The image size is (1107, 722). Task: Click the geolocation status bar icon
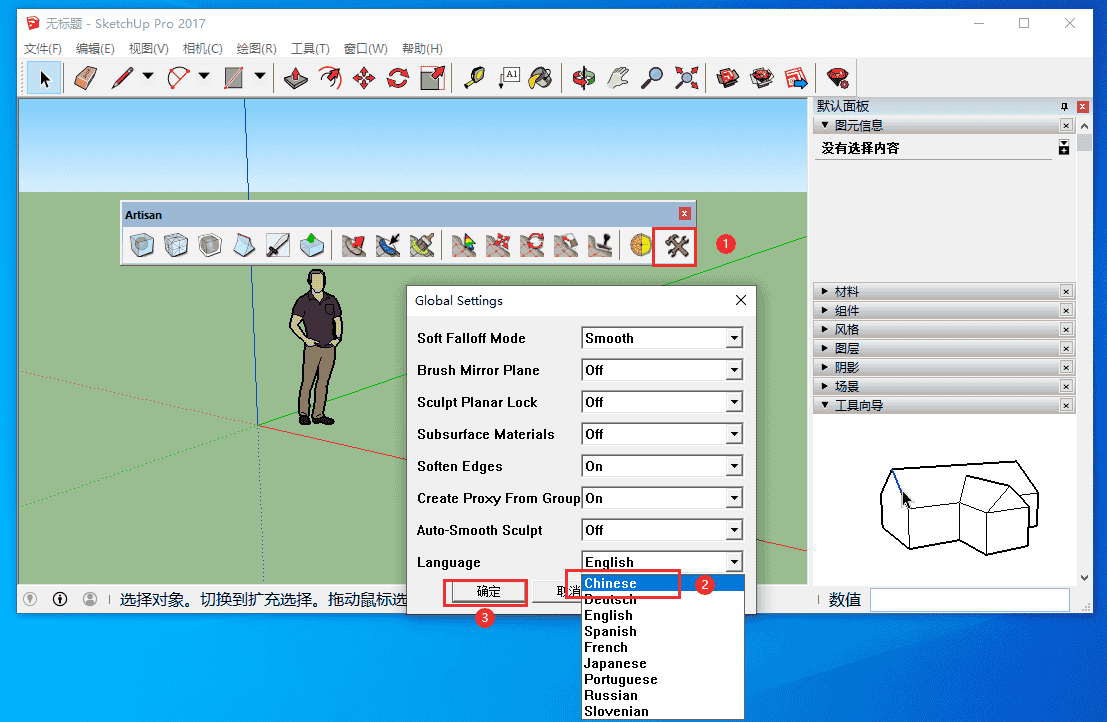click(30, 599)
